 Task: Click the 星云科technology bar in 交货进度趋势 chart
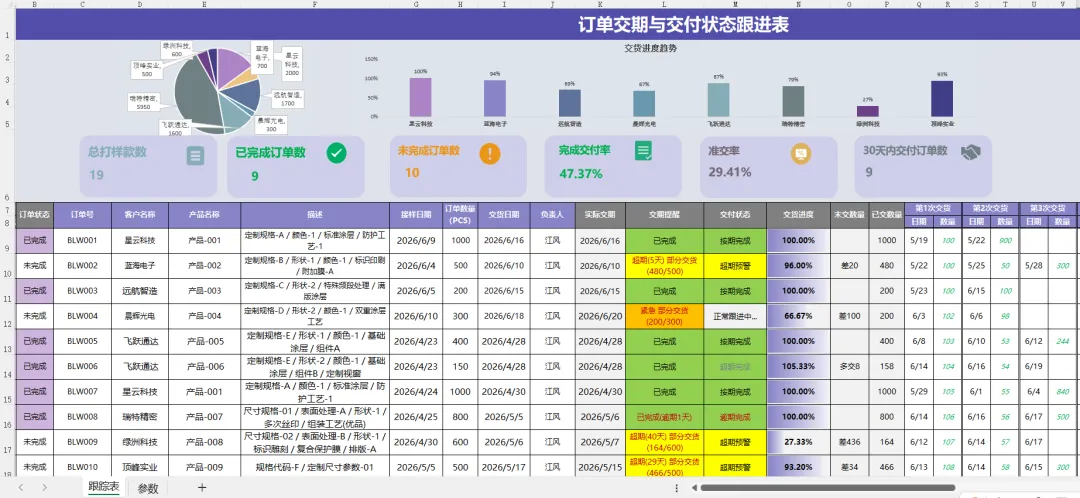pyautogui.click(x=420, y=97)
